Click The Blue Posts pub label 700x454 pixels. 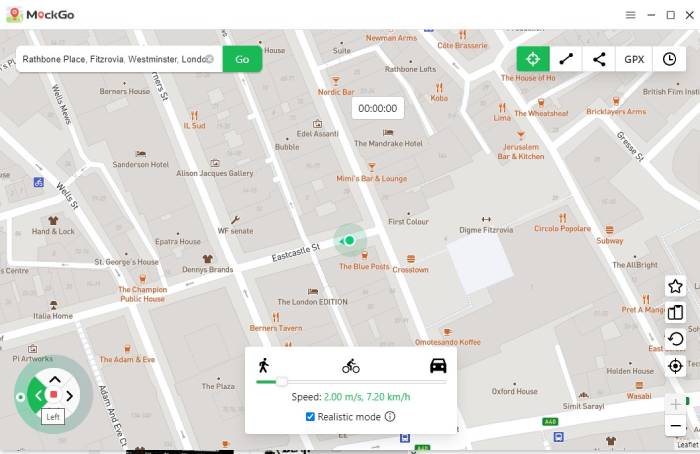coord(364,266)
